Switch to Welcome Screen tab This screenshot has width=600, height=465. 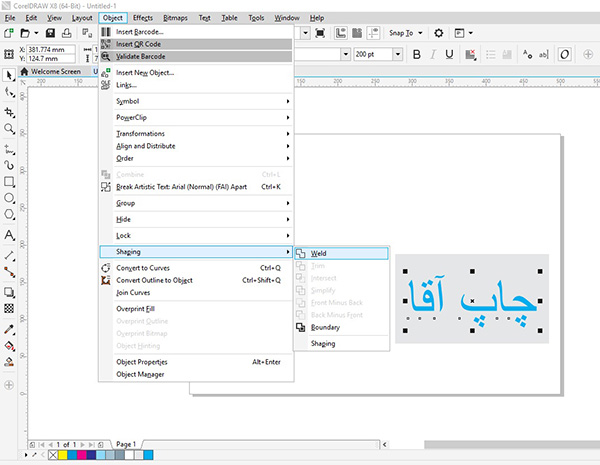click(51, 72)
